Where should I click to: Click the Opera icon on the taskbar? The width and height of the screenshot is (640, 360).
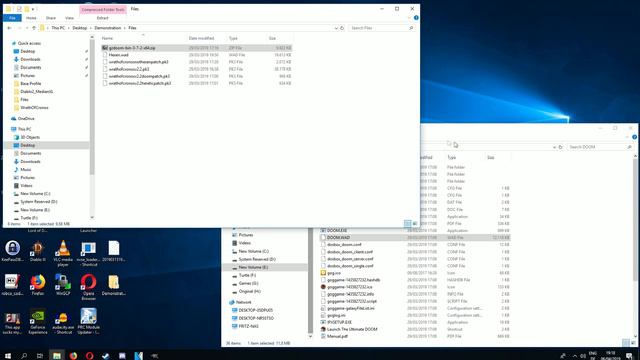point(89,356)
